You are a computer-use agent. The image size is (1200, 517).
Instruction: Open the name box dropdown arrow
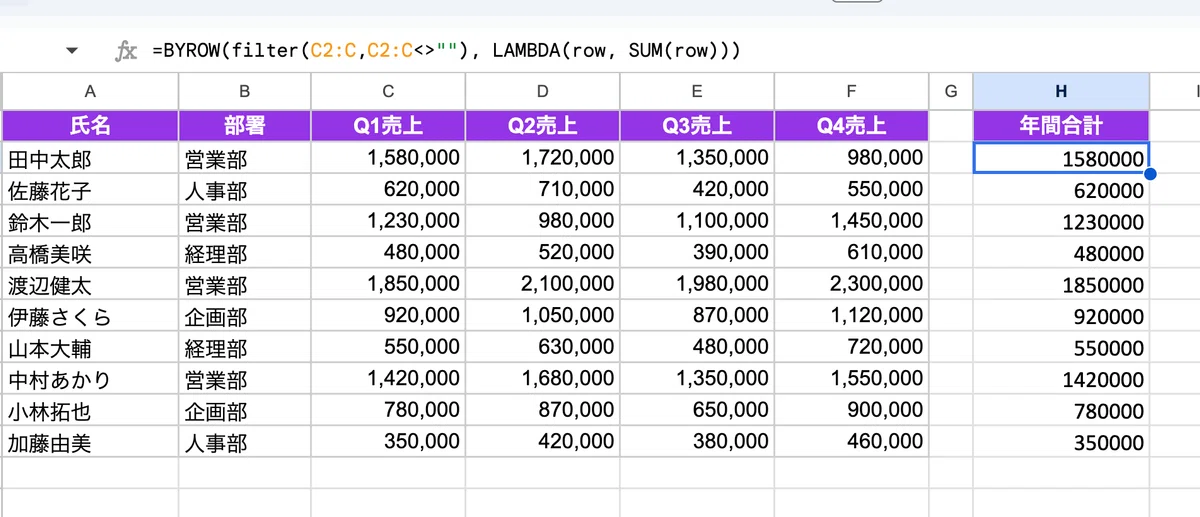pyautogui.click(x=71, y=50)
